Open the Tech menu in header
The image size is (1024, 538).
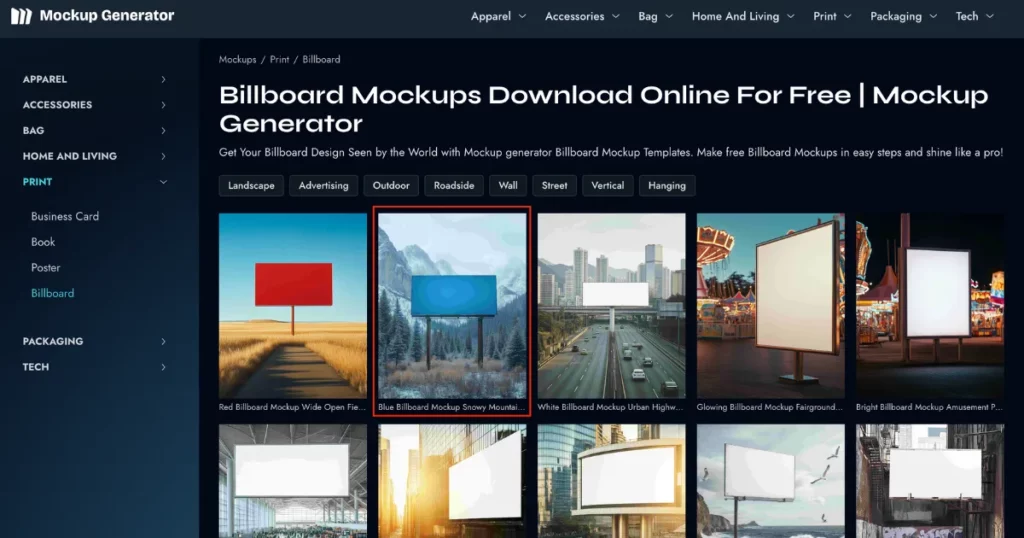click(974, 16)
